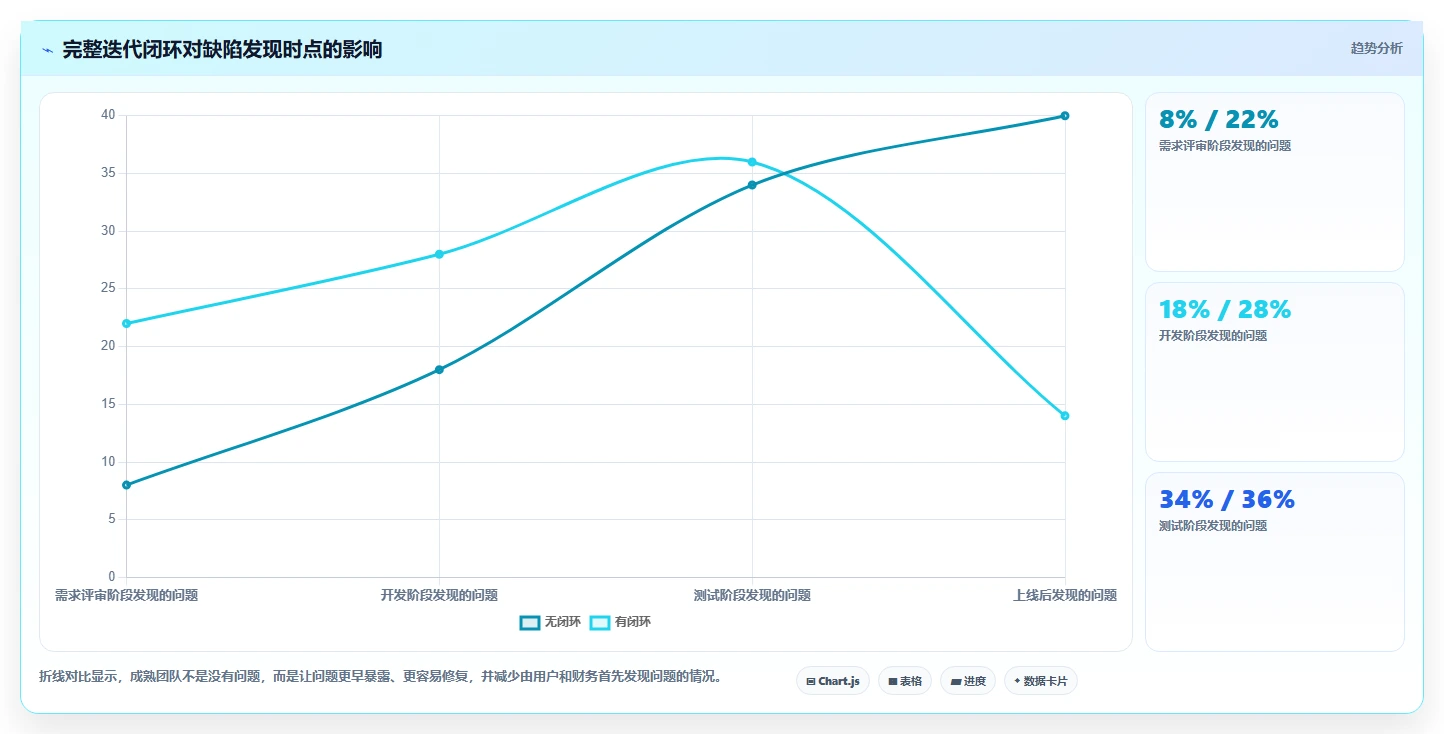
Task: Click the y-axis value 40
Action: click(109, 115)
